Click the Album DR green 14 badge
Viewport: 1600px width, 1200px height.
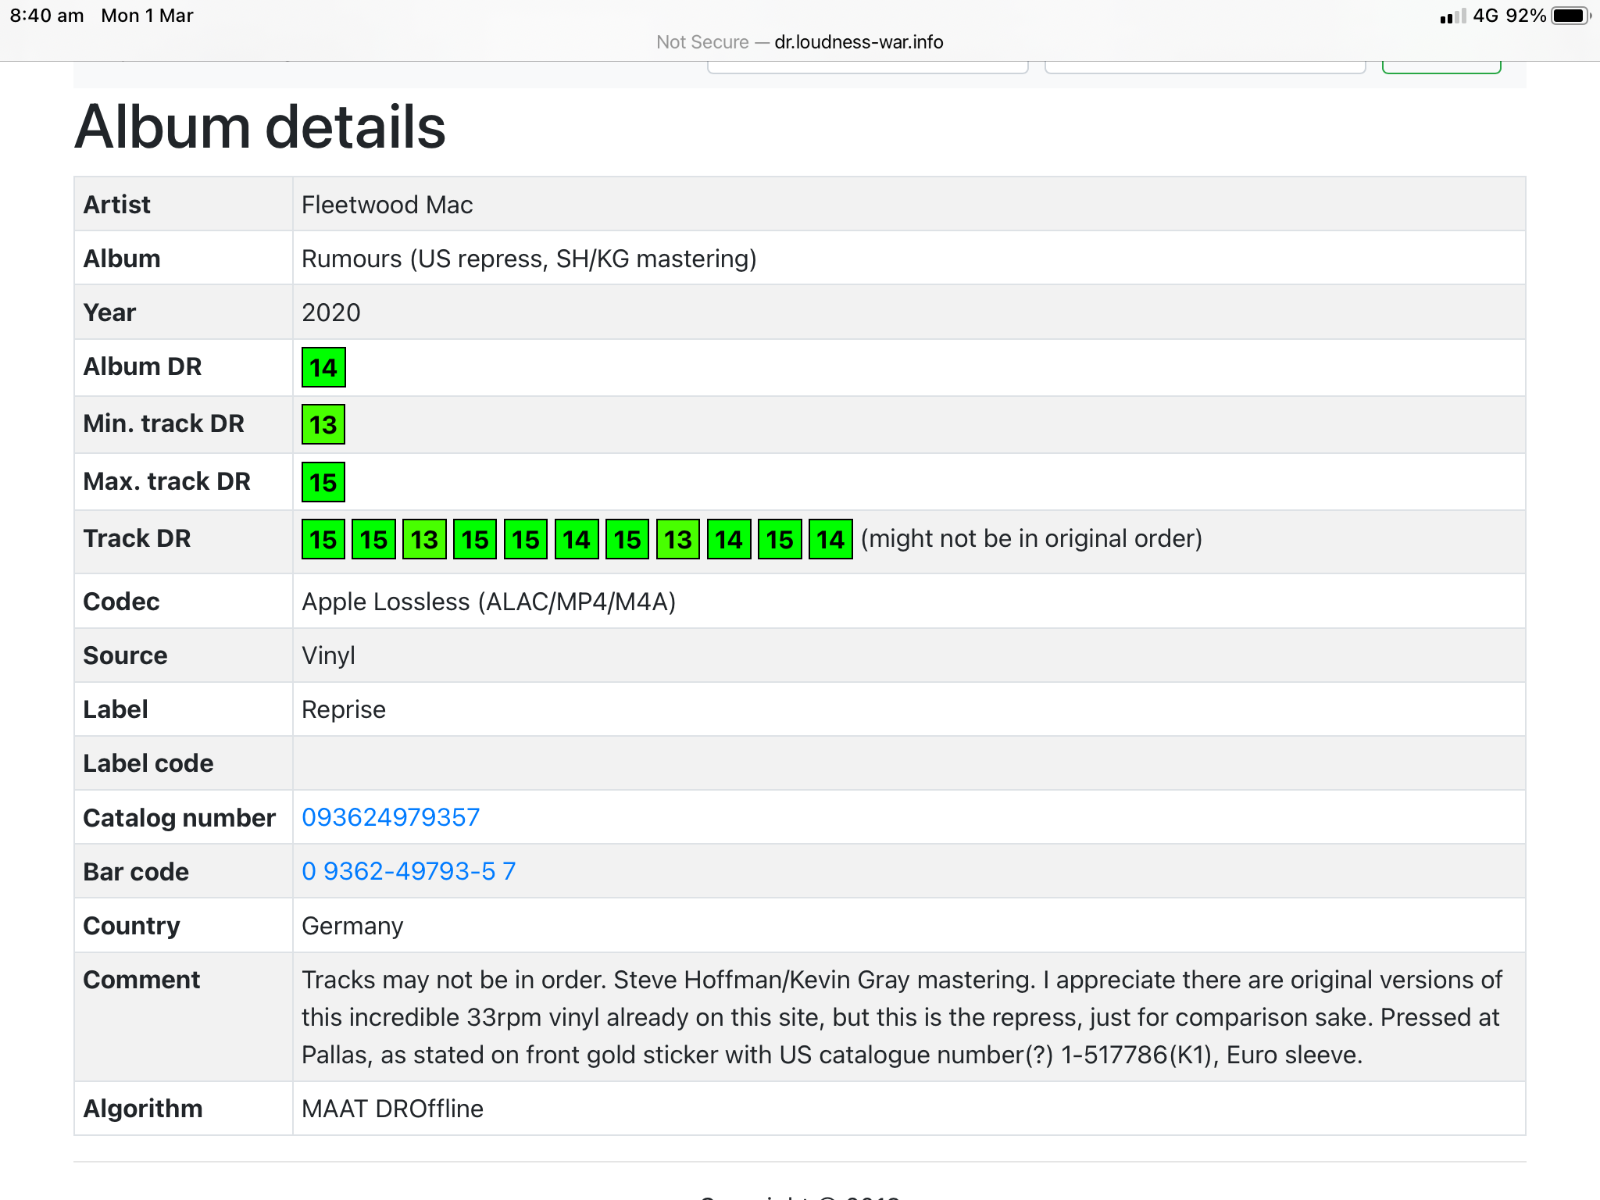(x=323, y=367)
